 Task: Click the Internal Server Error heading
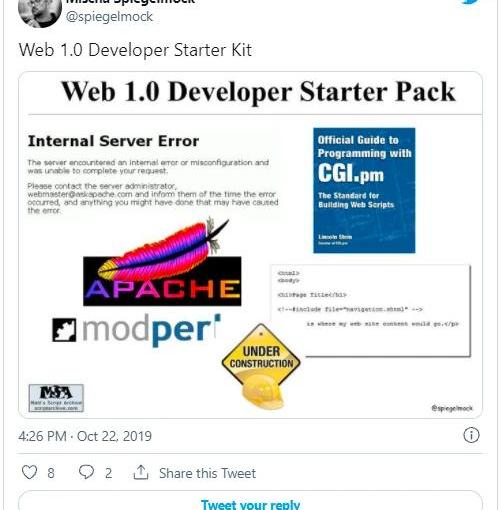click(113, 141)
